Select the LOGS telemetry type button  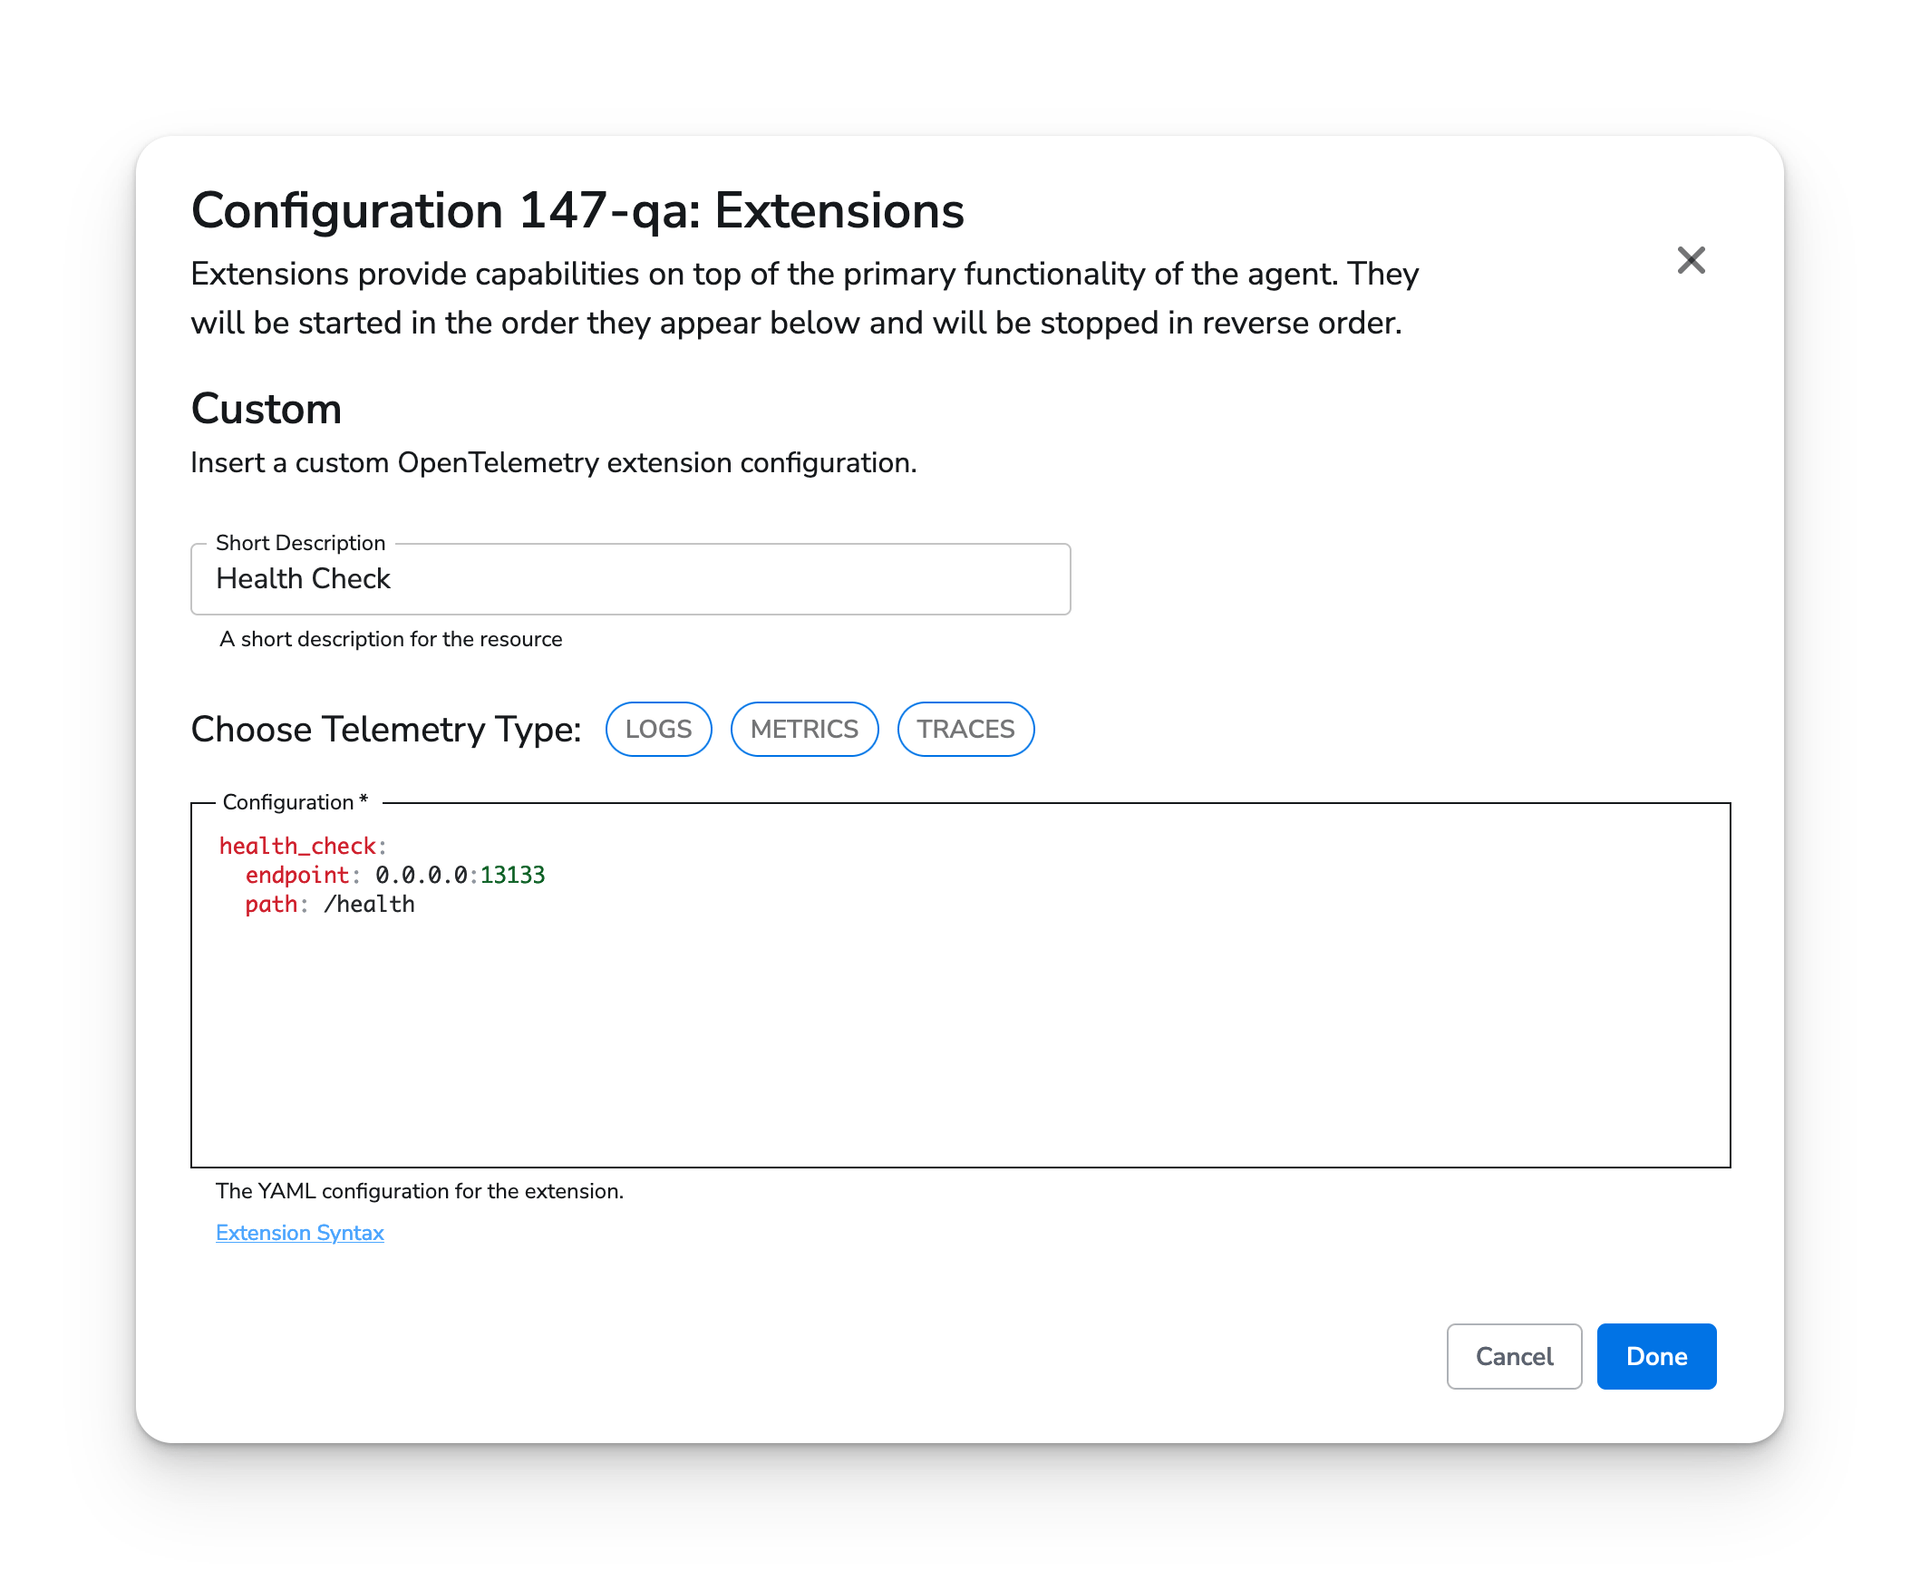[660, 730]
